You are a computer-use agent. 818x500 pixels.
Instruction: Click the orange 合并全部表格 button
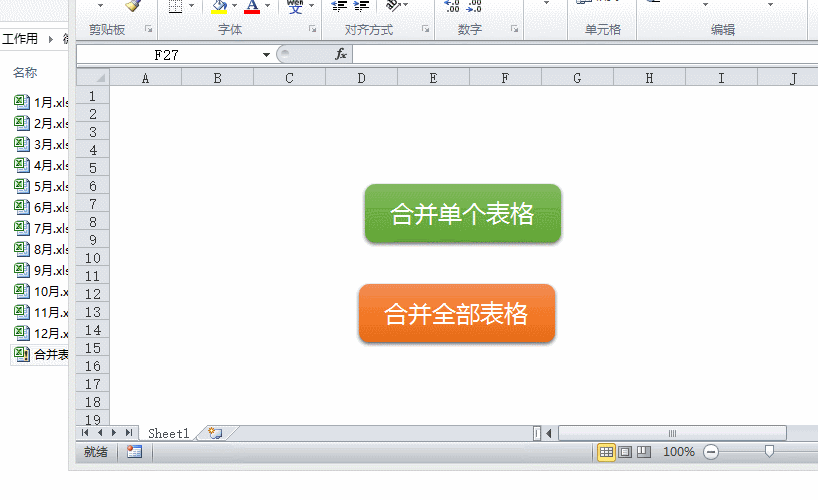457,313
